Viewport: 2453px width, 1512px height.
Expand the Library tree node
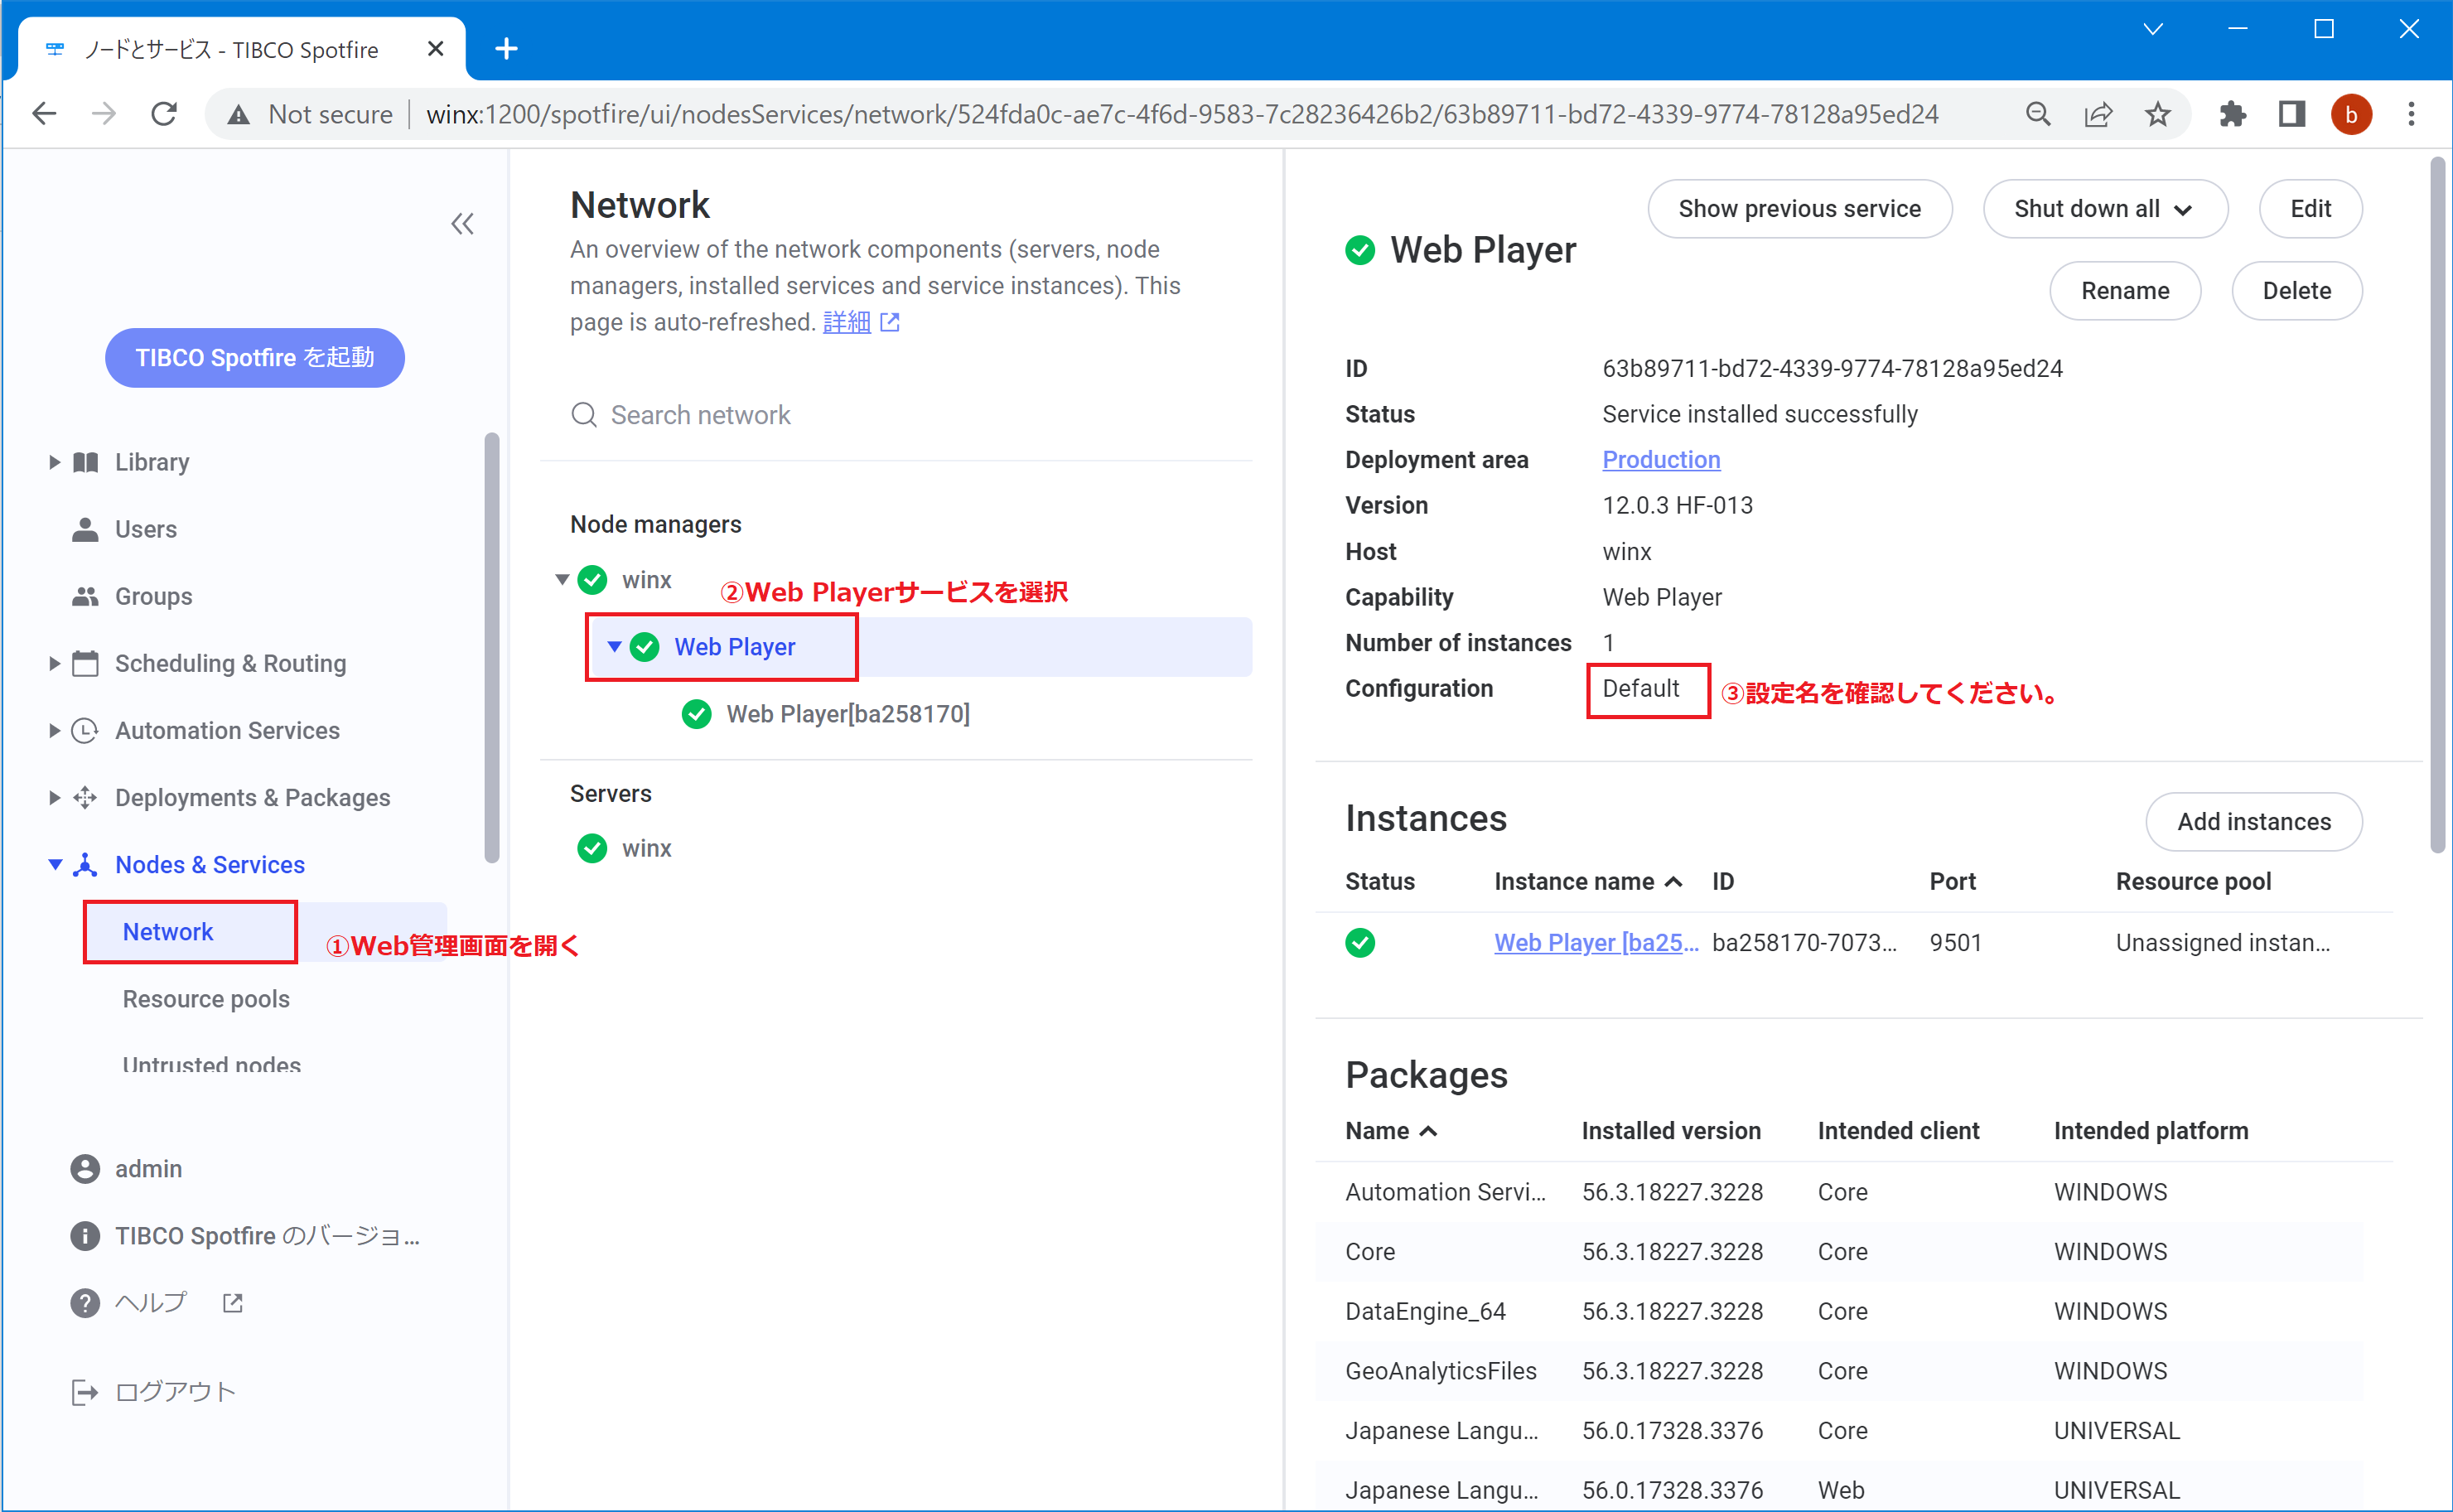click(x=54, y=462)
